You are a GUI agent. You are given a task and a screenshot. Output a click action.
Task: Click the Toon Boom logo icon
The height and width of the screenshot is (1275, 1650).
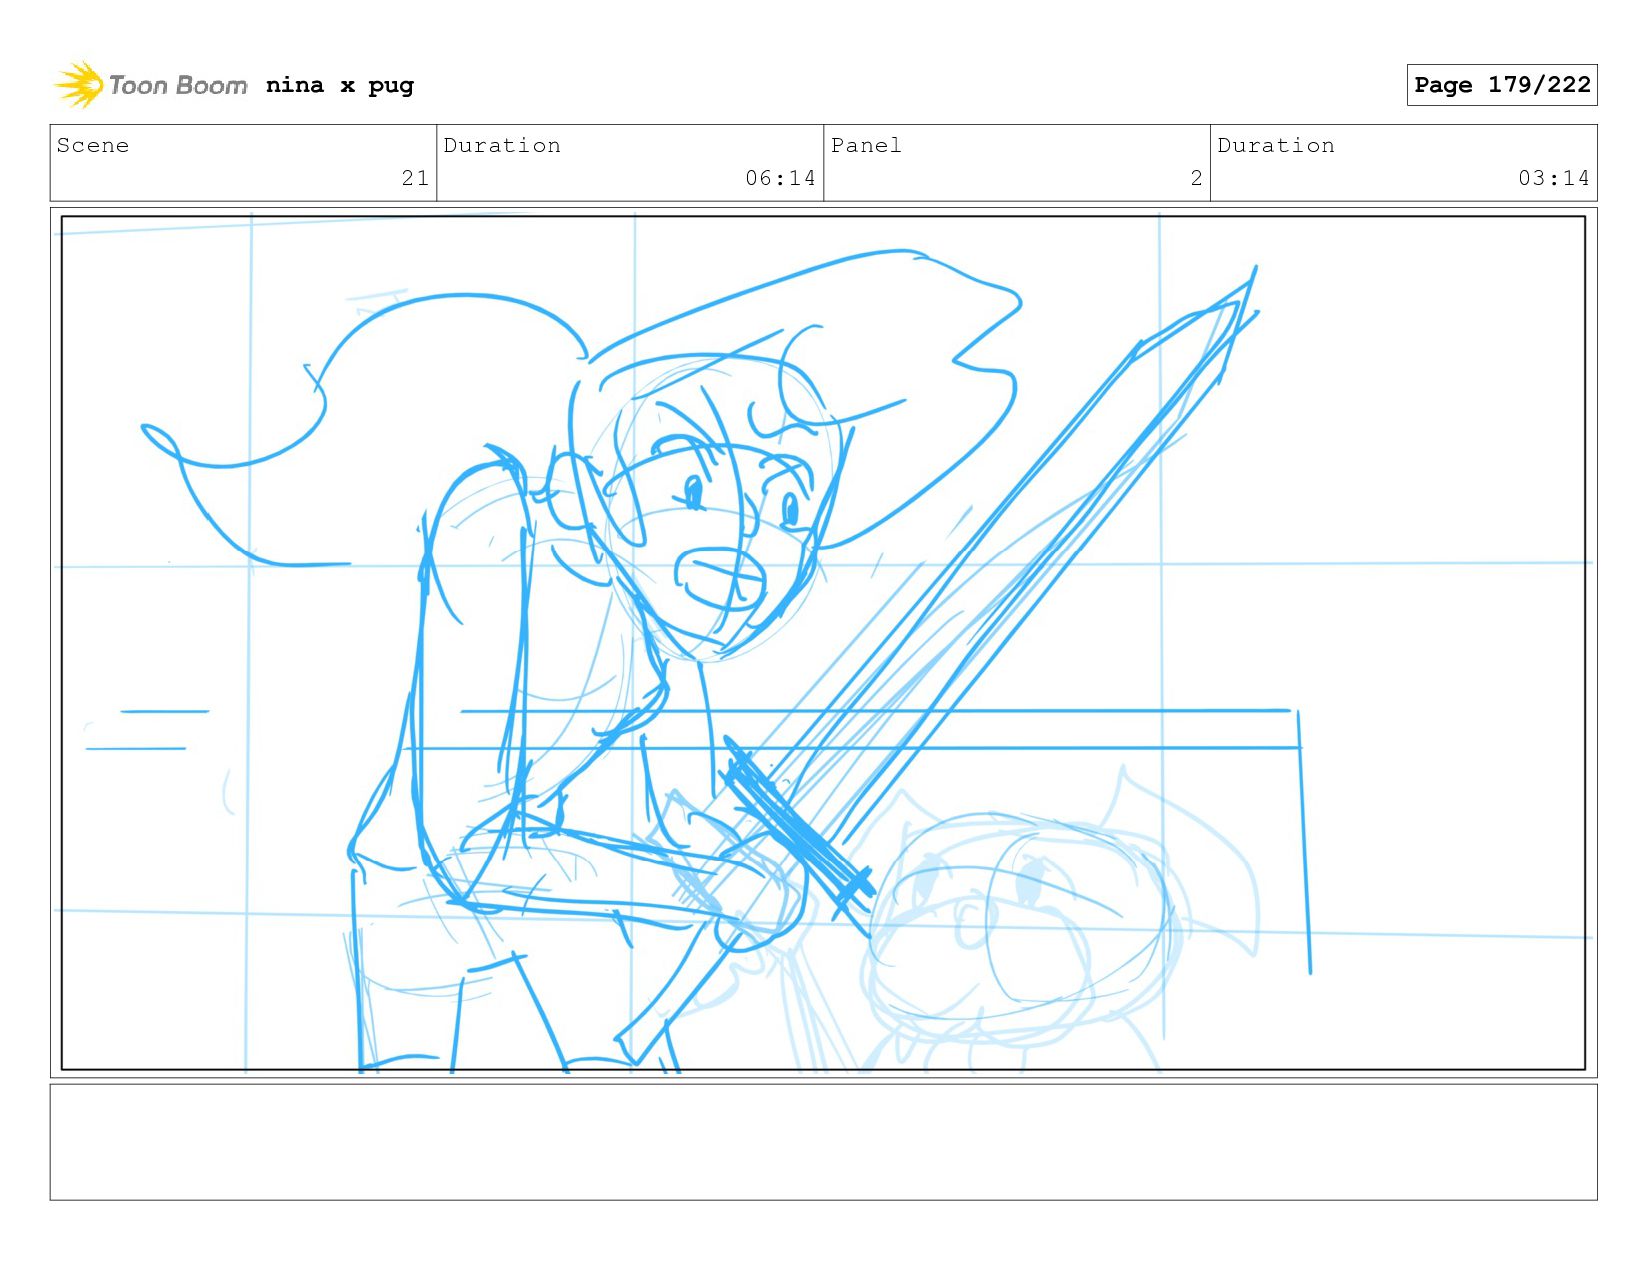pyautogui.click(x=78, y=85)
